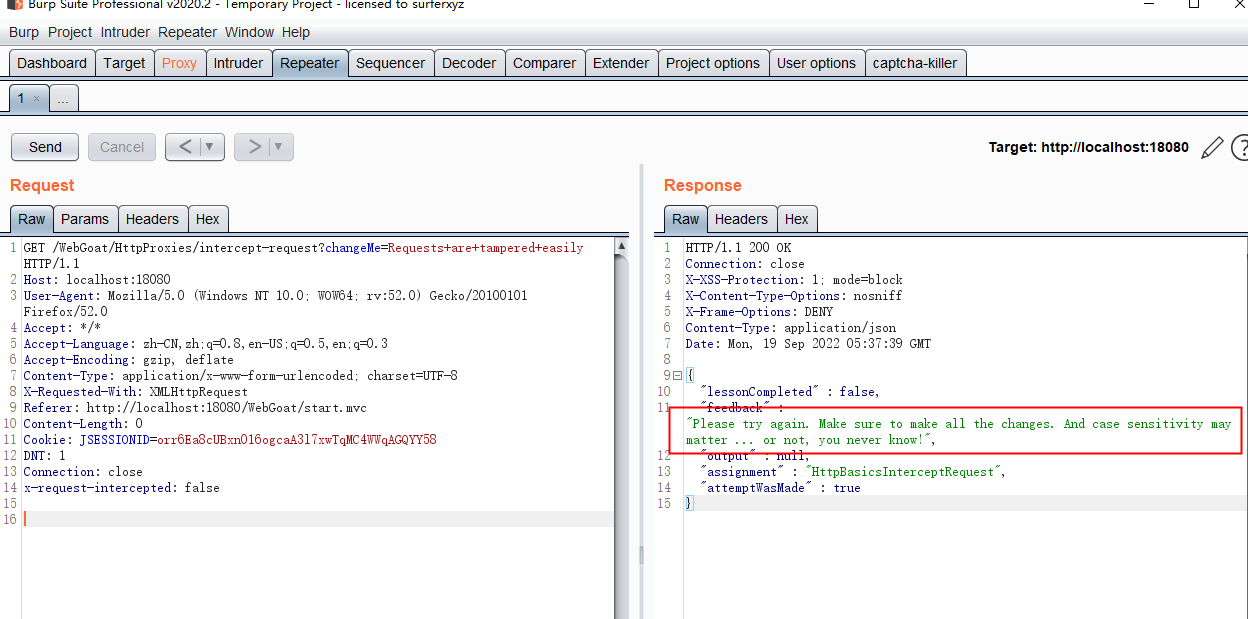Select Request Raw view tab
Screen dimensions: 1248x619
click(32, 219)
